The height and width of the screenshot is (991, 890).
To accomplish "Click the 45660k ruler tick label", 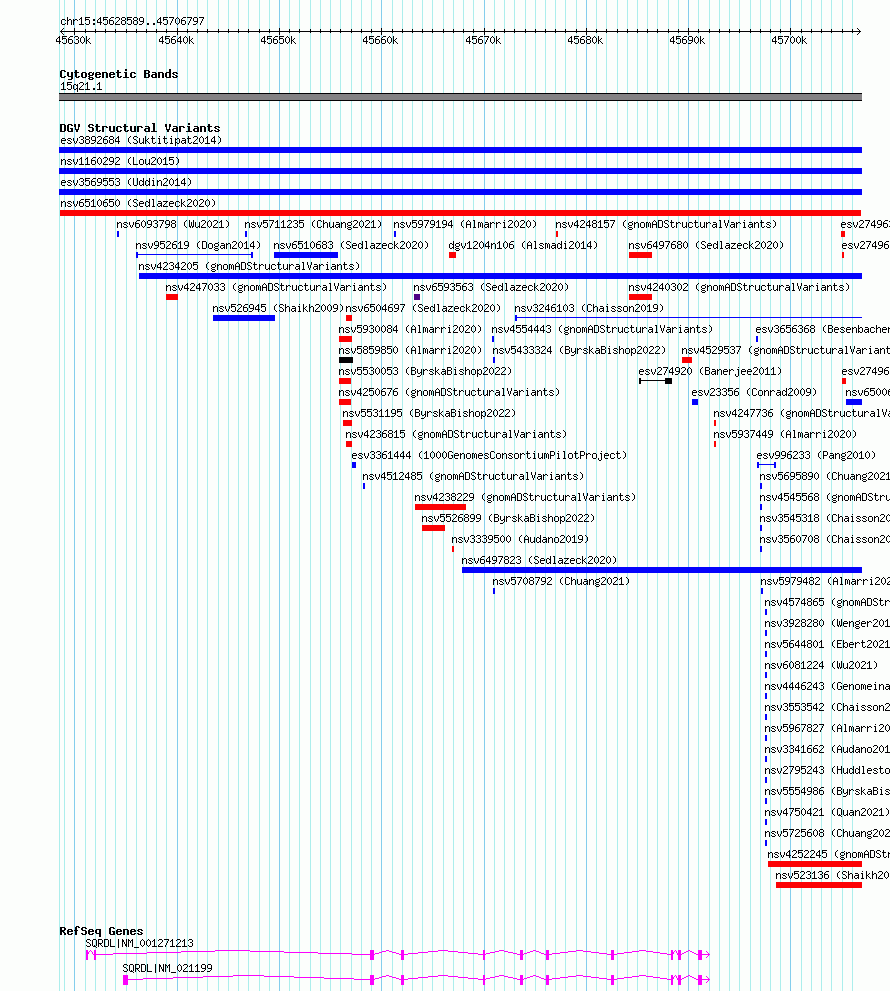I will tap(380, 40).
